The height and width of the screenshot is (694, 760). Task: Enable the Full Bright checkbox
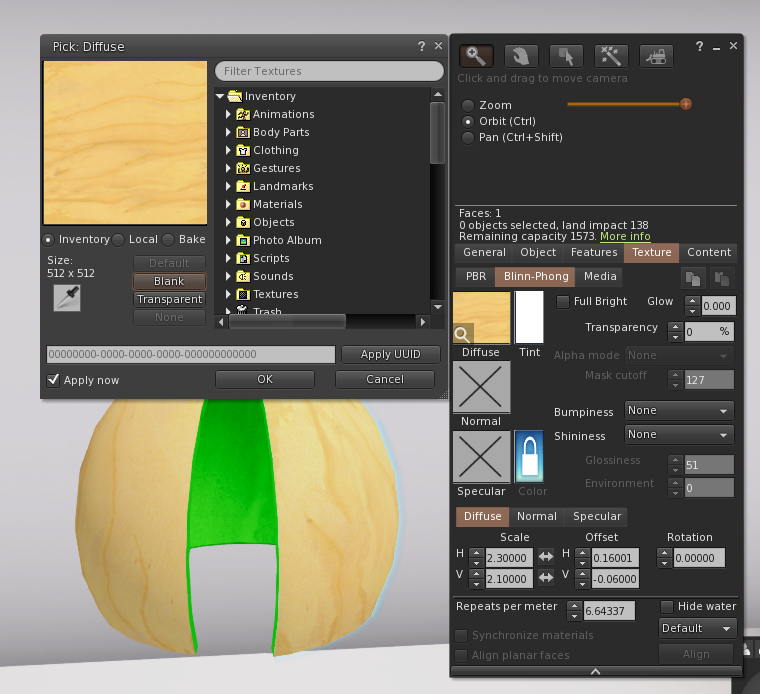(563, 301)
